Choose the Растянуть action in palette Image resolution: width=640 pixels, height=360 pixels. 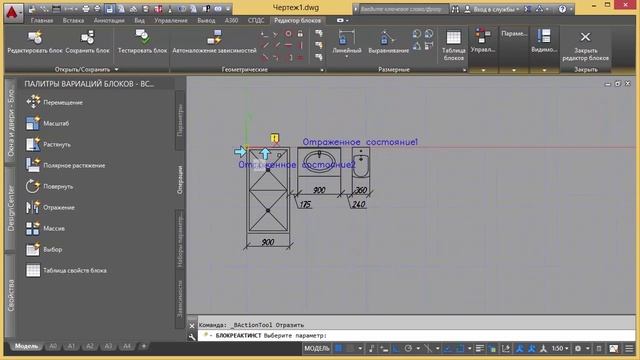pyautogui.click(x=48, y=144)
